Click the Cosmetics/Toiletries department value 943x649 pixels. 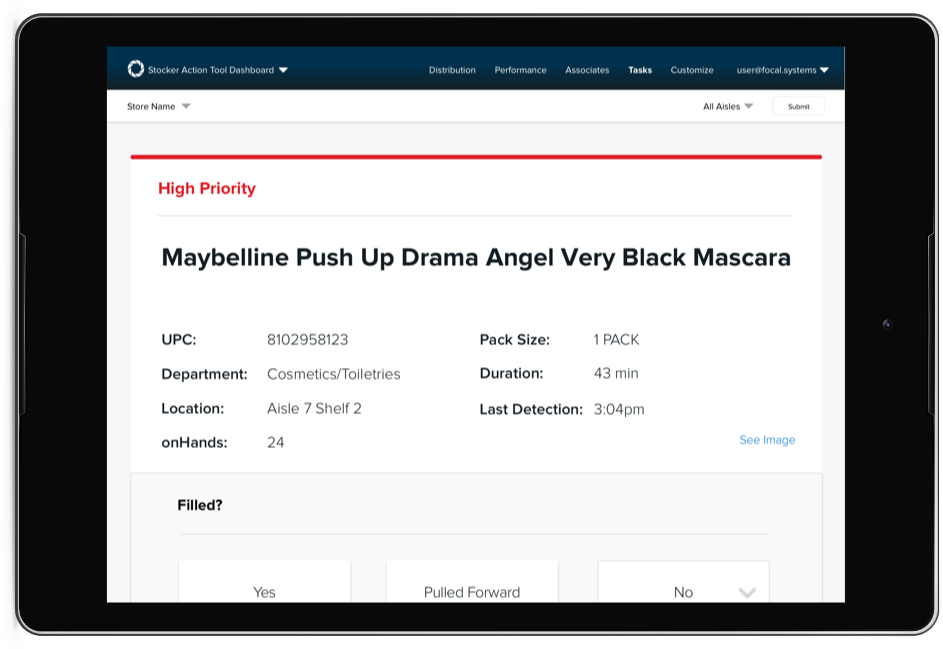click(x=334, y=374)
